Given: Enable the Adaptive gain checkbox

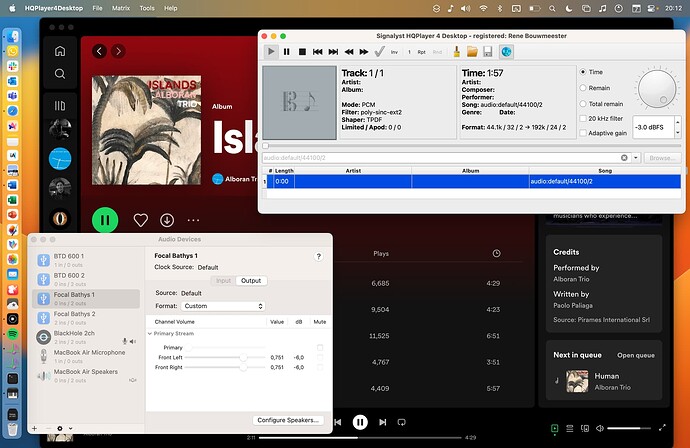Looking at the screenshot, I should 583,133.
